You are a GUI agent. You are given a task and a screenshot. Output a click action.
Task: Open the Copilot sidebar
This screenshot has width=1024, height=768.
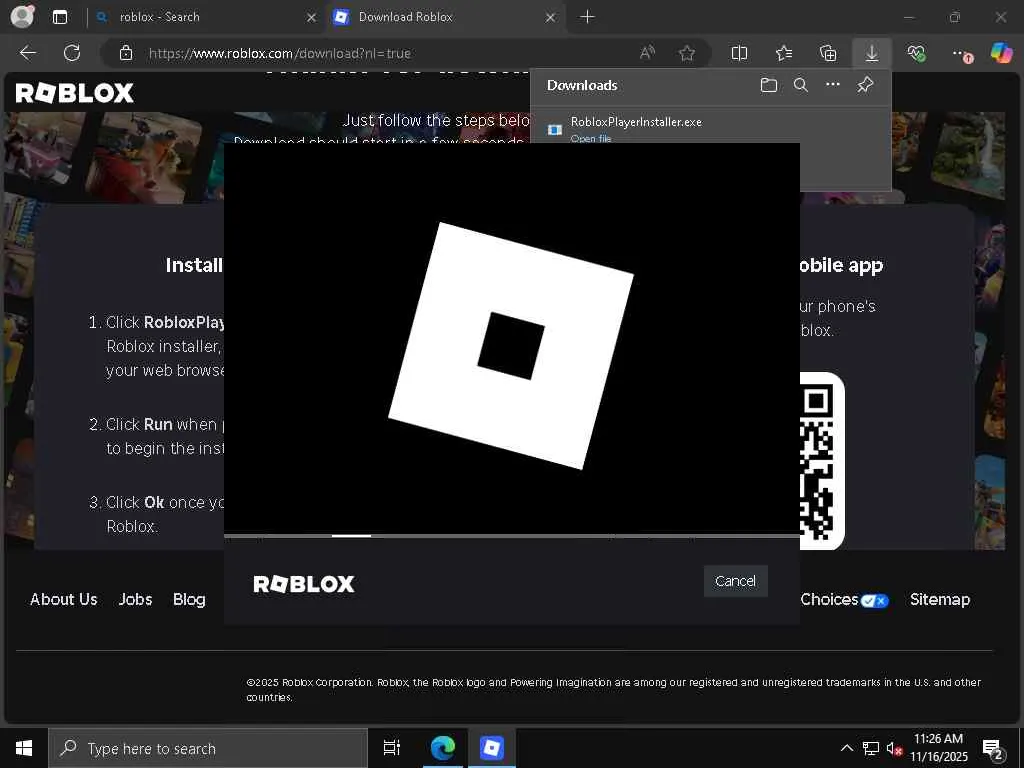pos(1001,53)
